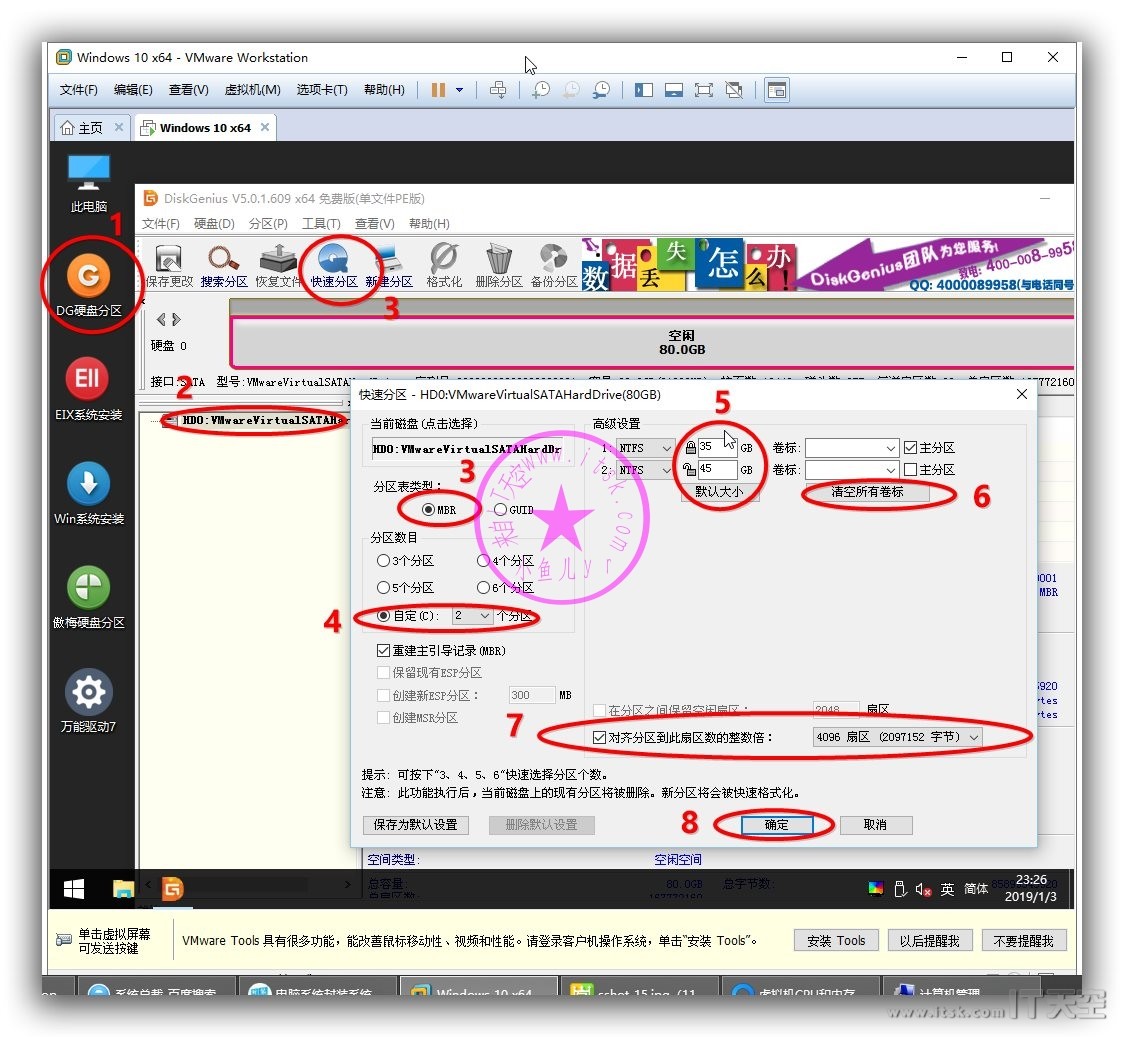1124x1037 pixels.
Task: Click VMware send Ctrl+Alt+Del icon
Action: [497, 90]
